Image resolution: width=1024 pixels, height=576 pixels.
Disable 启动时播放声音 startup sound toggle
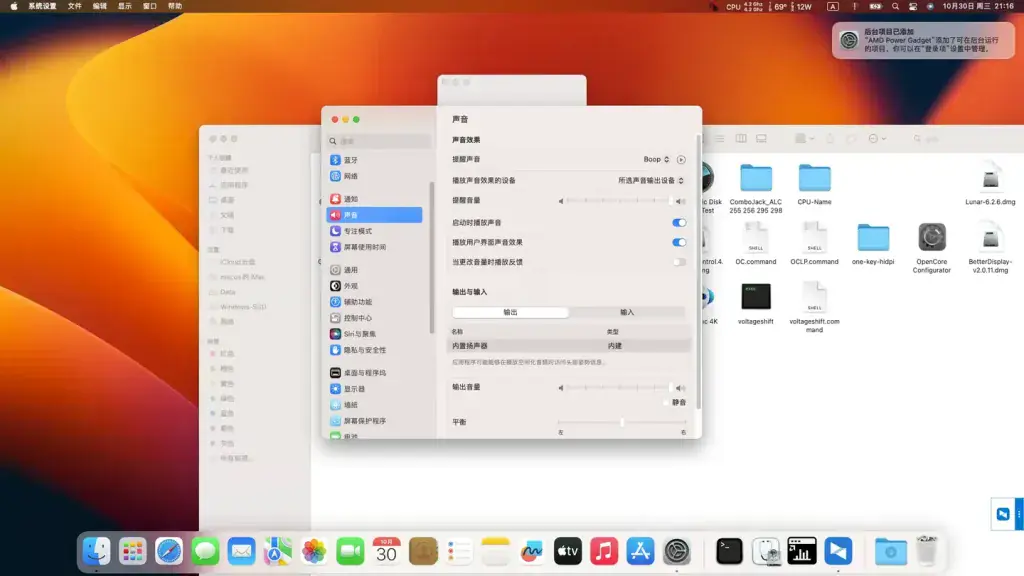coord(679,223)
